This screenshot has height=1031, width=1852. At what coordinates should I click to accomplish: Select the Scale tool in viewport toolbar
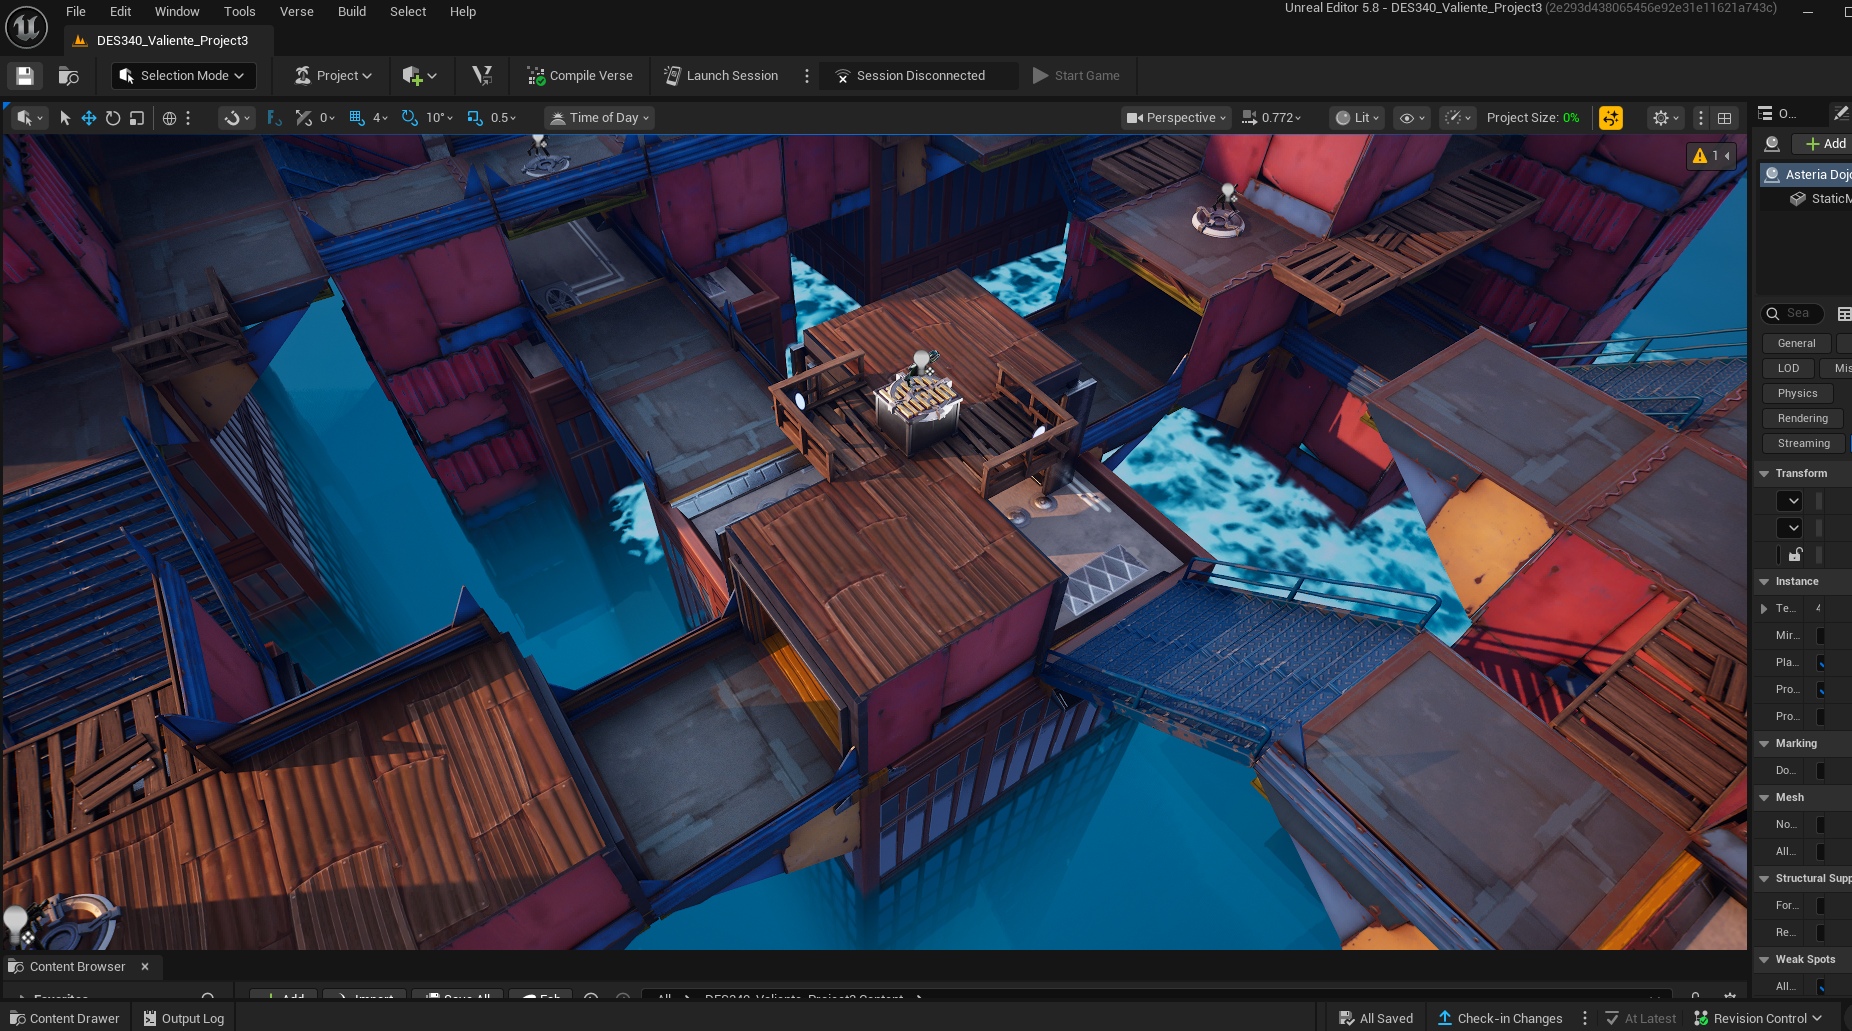pyautogui.click(x=137, y=118)
